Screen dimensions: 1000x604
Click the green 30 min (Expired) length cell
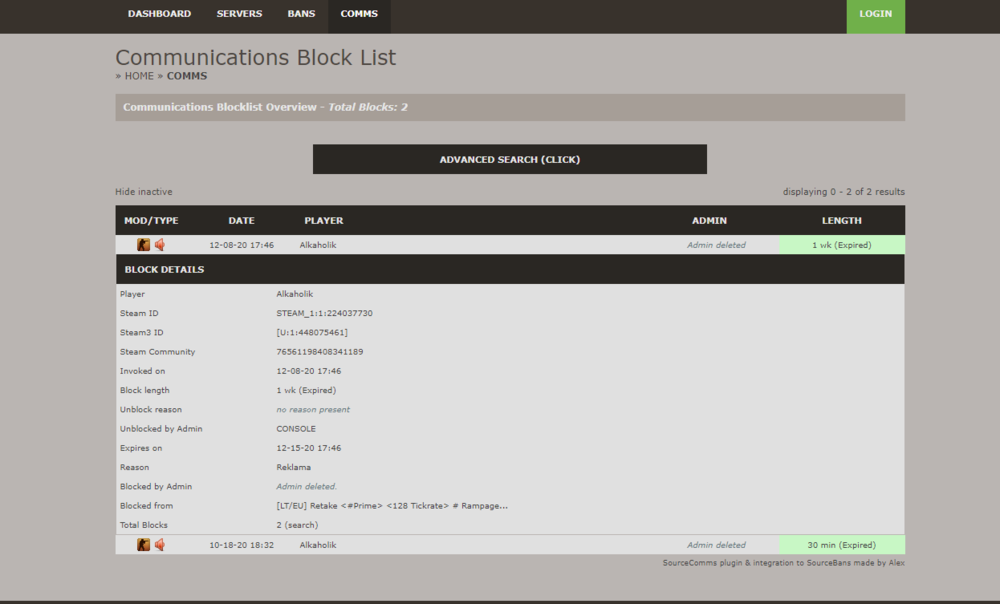click(x=841, y=545)
